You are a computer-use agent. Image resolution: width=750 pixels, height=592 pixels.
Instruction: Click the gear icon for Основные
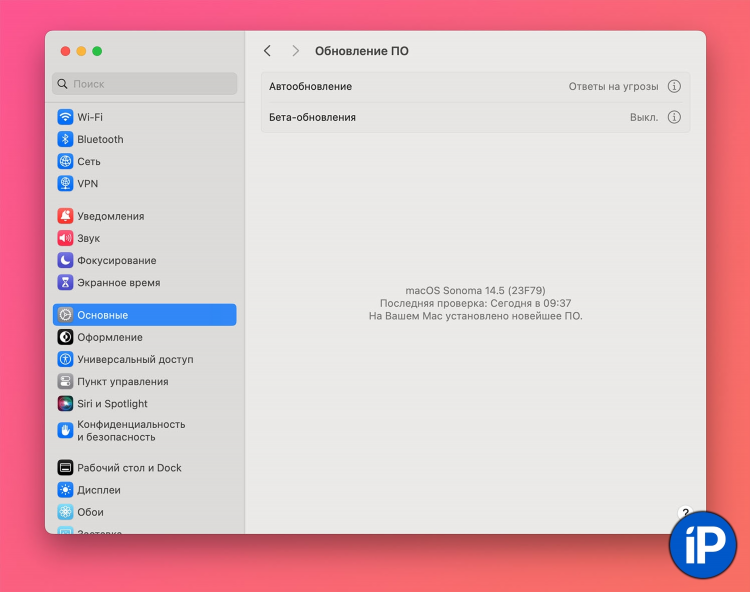coord(65,315)
